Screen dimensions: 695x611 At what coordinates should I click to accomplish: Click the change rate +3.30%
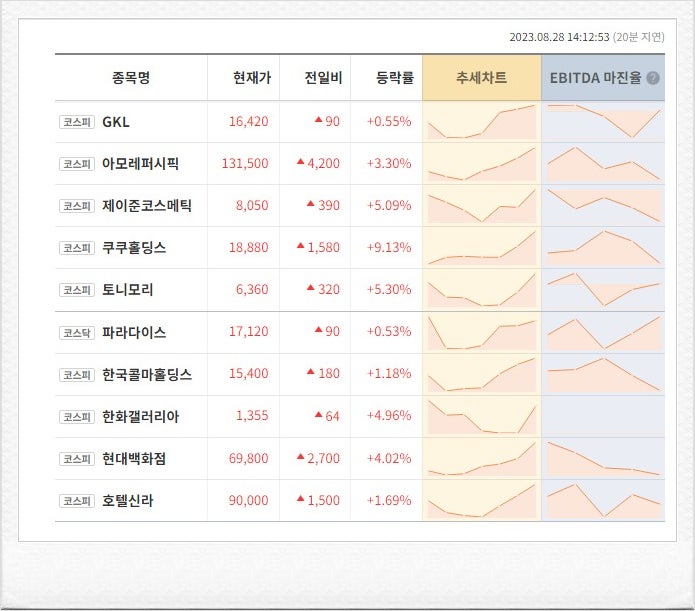389,164
